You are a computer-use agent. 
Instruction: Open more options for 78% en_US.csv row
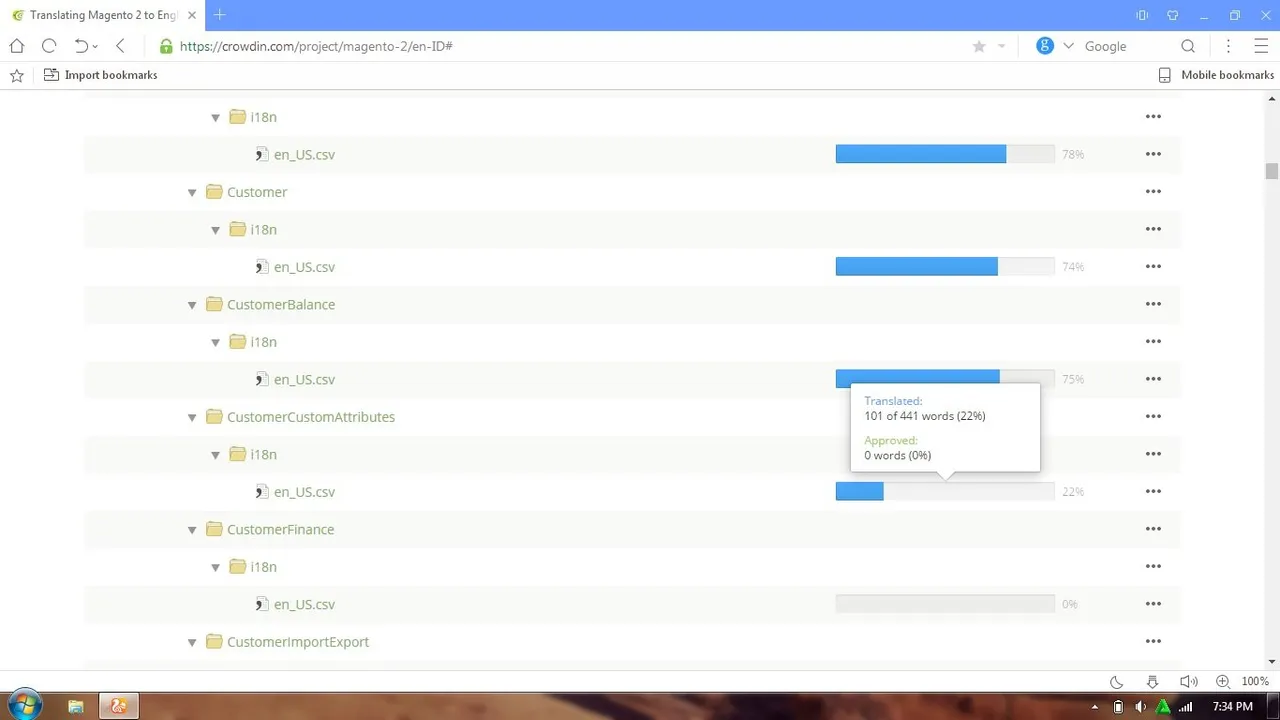[1153, 154]
